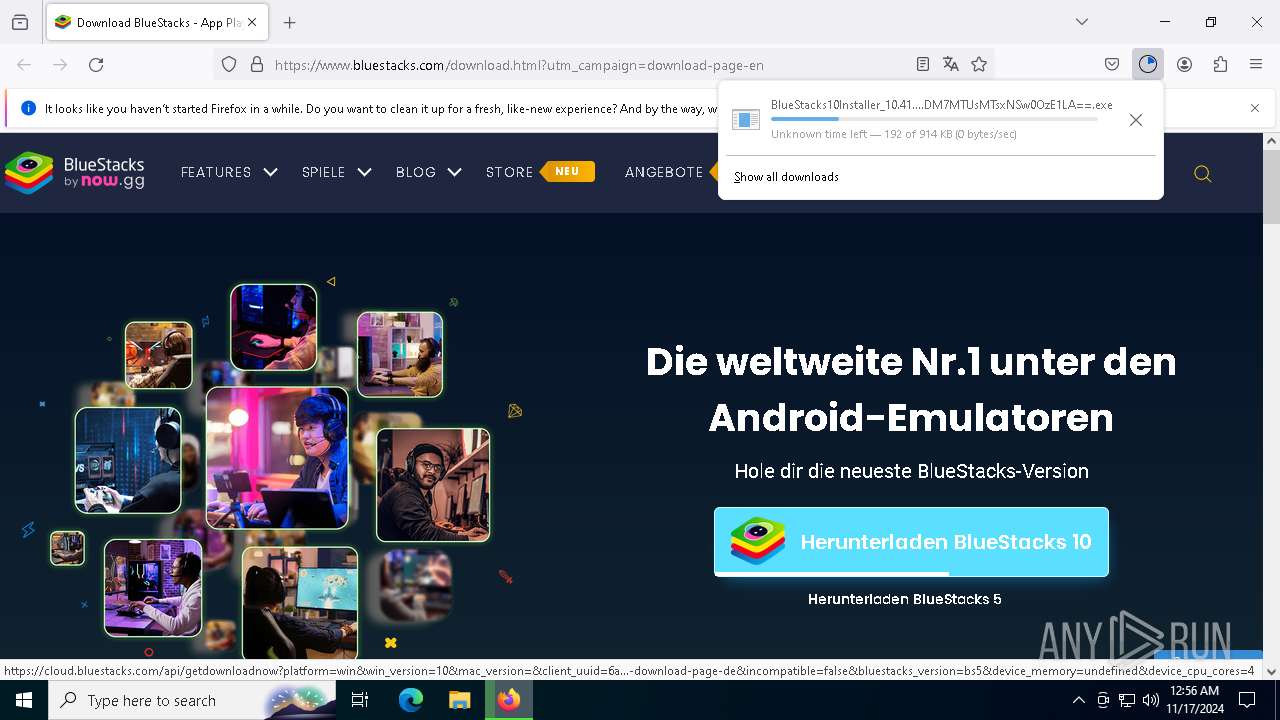Bookmark this page with star icon
1280x720 pixels.
pyautogui.click(x=979, y=65)
